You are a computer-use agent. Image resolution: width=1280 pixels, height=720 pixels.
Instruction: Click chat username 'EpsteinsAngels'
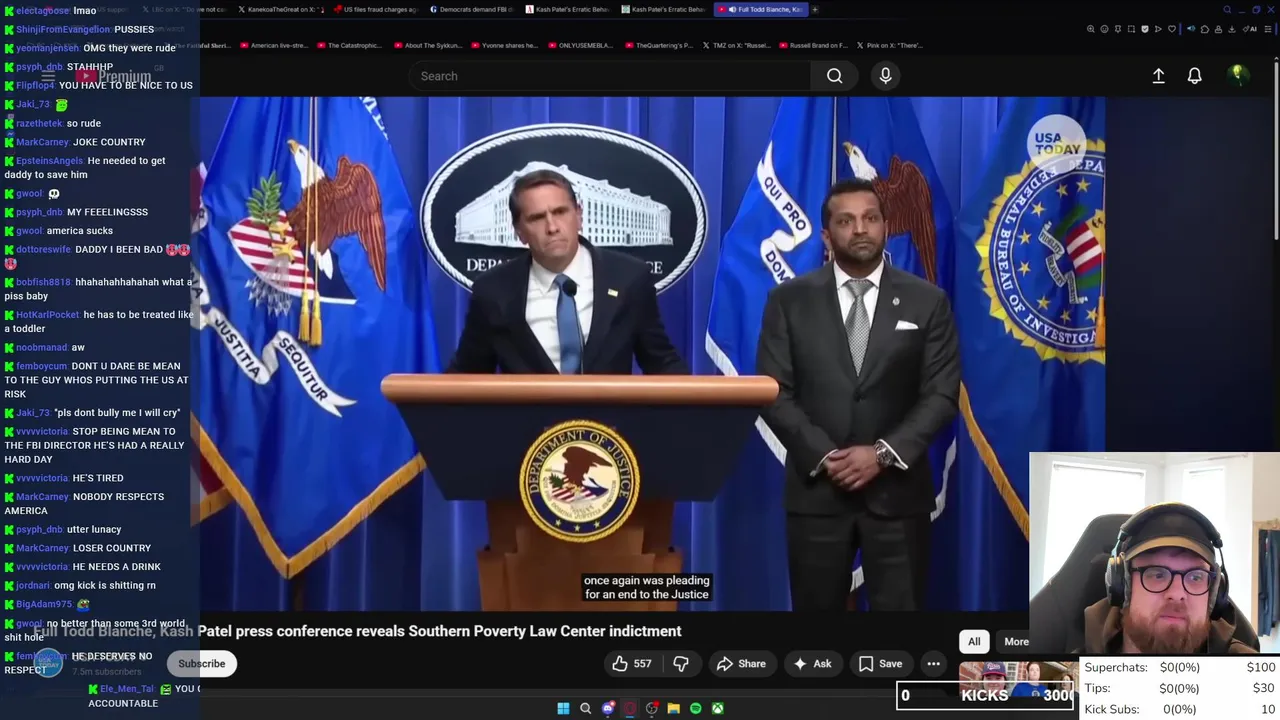point(49,161)
